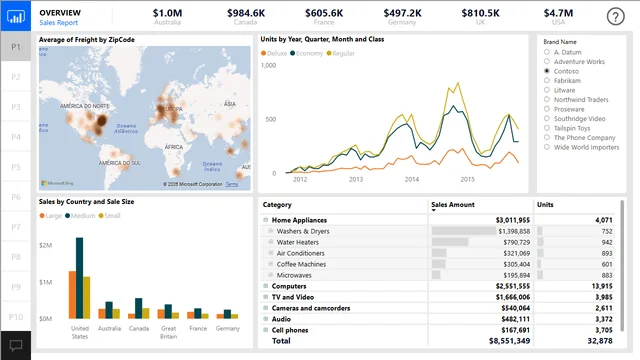Click the bar chart logo icon
Image resolution: width=640 pixels, height=360 pixels.
[16, 16]
